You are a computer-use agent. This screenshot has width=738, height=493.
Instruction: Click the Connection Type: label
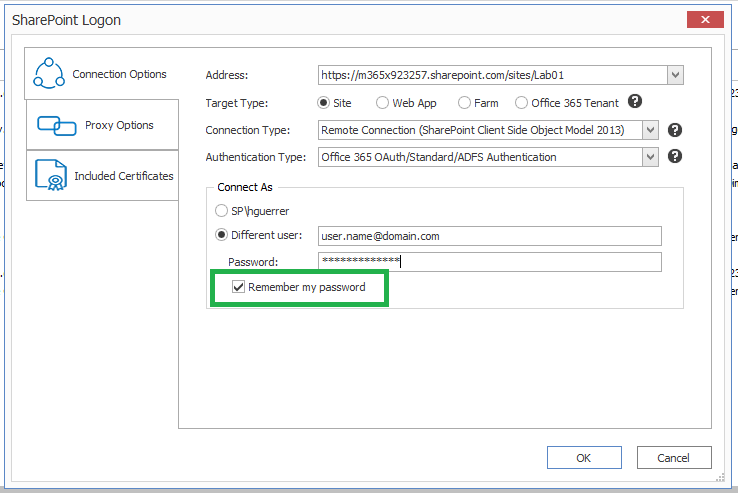click(248, 130)
